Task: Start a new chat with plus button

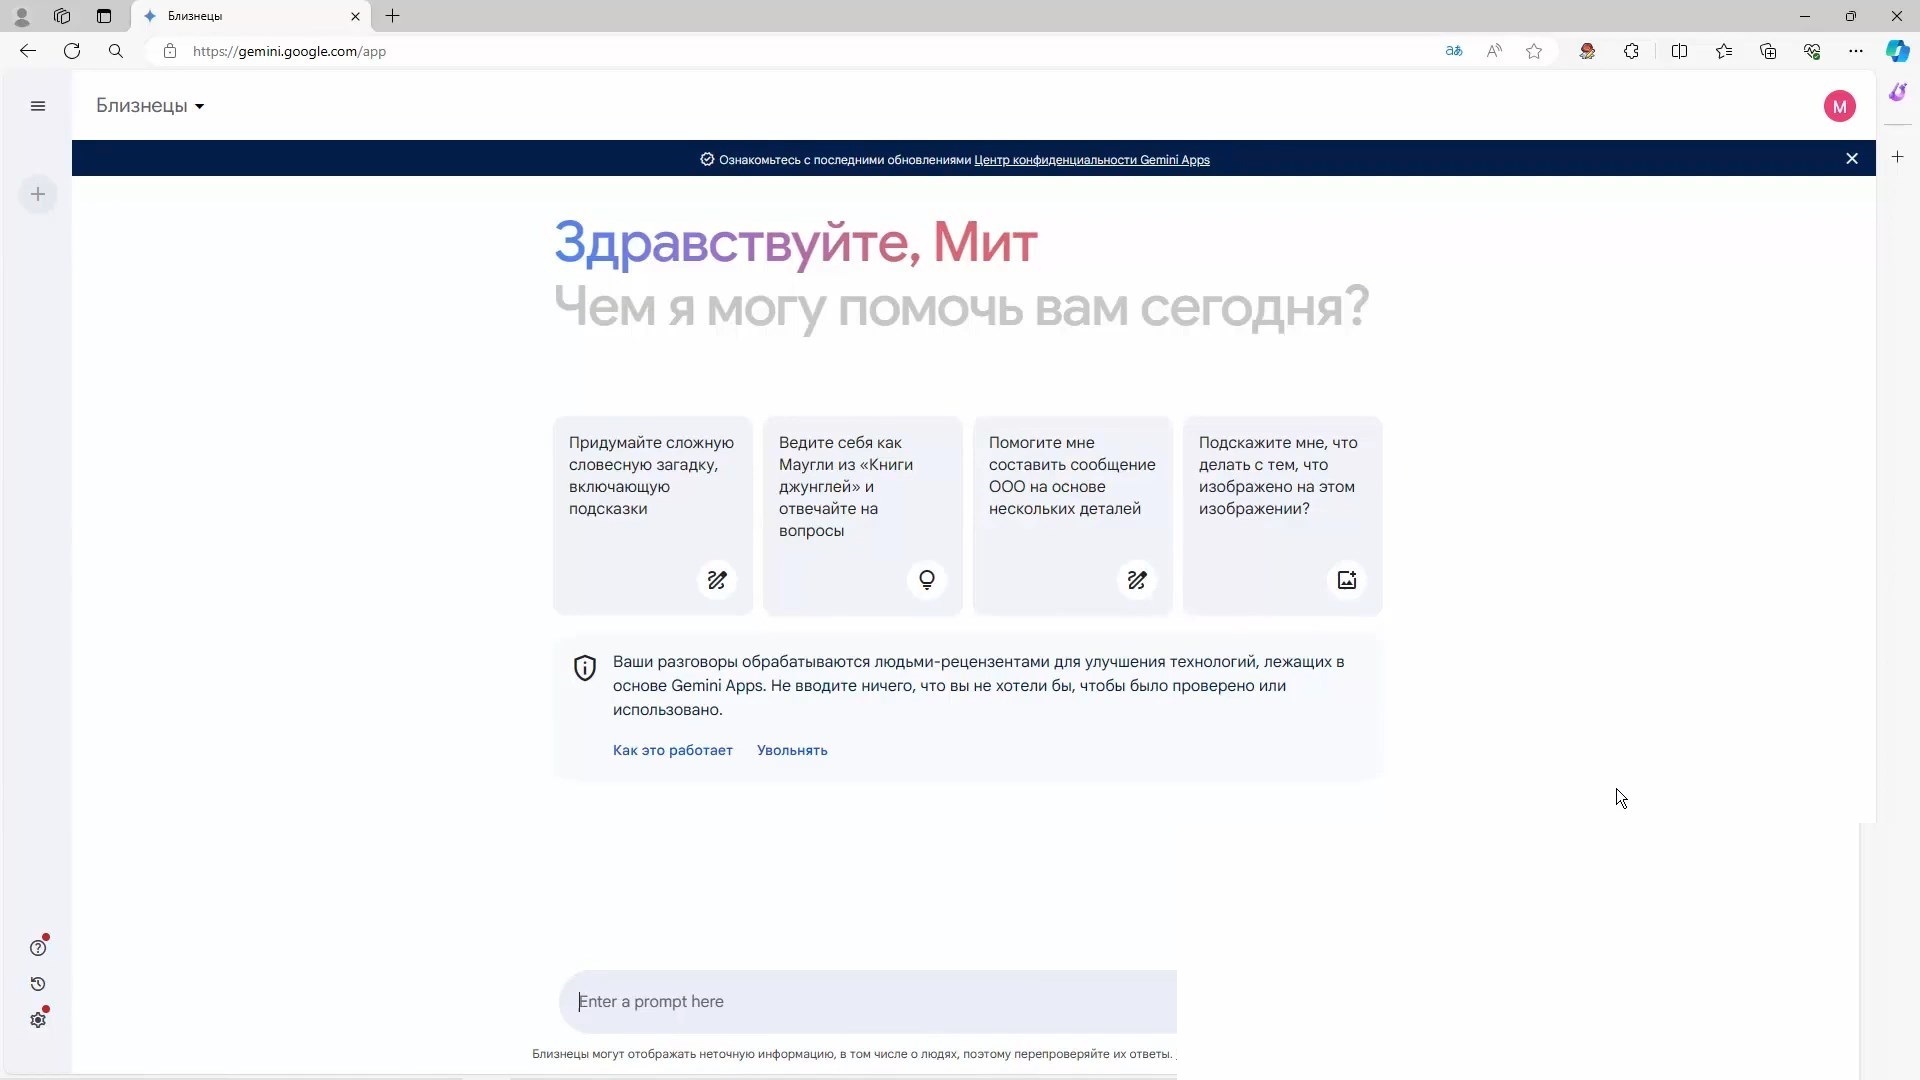Action: (38, 194)
